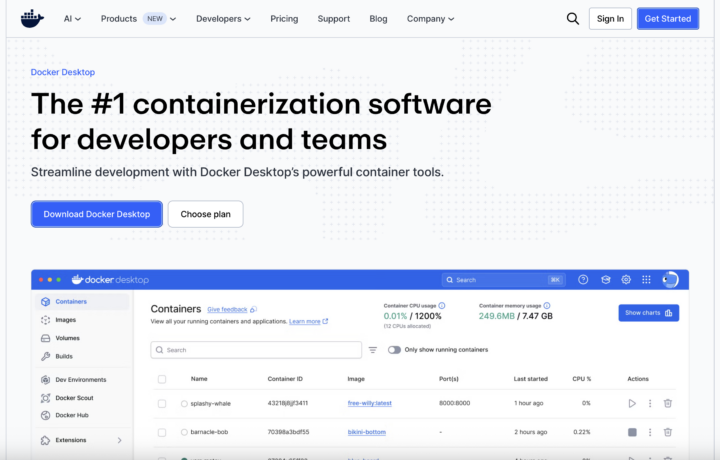Image resolution: width=720 pixels, height=460 pixels.
Task: Delete the barnacle-bob container
Action: point(668,432)
